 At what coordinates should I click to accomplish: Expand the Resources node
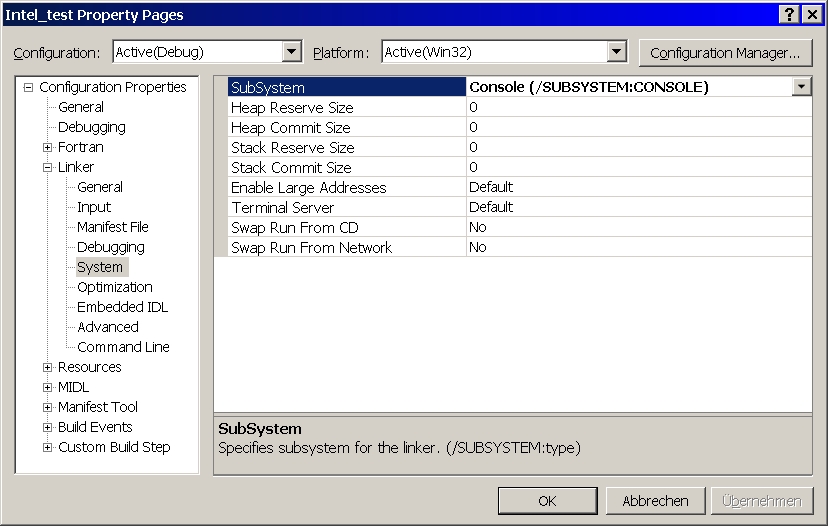(47, 367)
